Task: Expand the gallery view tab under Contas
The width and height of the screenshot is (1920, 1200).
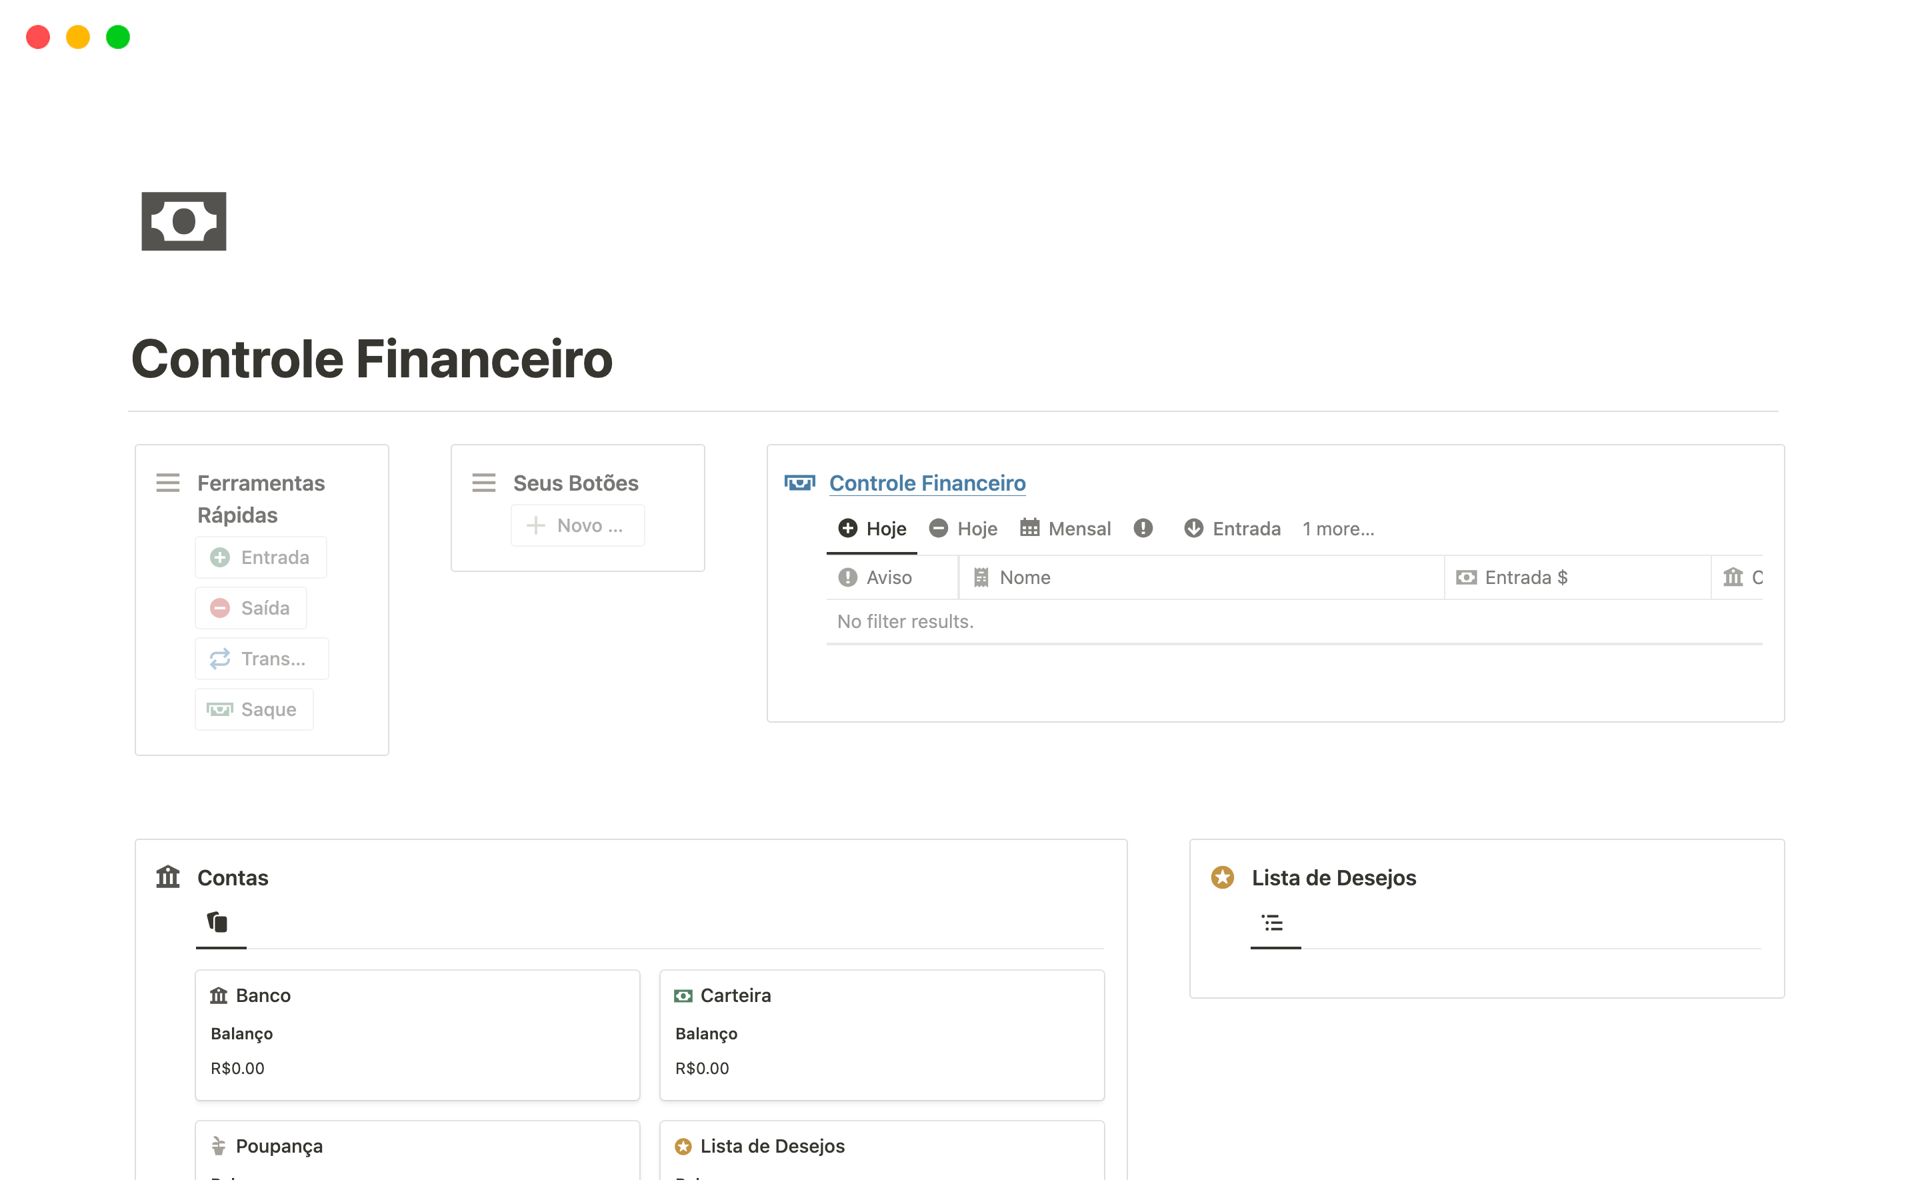Action: 219,922
